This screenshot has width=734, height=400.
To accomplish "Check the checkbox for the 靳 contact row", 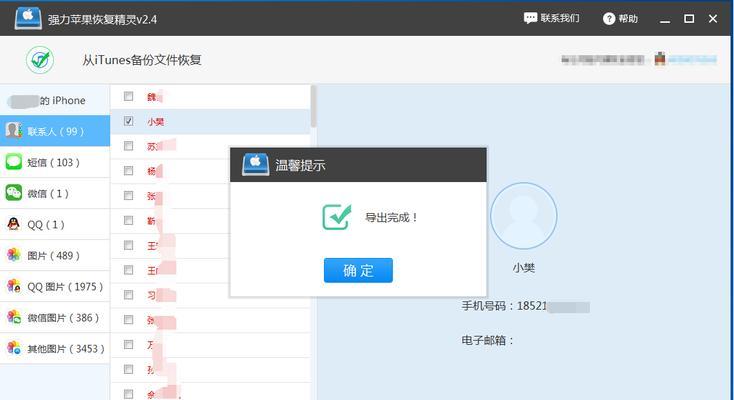I will point(128,220).
